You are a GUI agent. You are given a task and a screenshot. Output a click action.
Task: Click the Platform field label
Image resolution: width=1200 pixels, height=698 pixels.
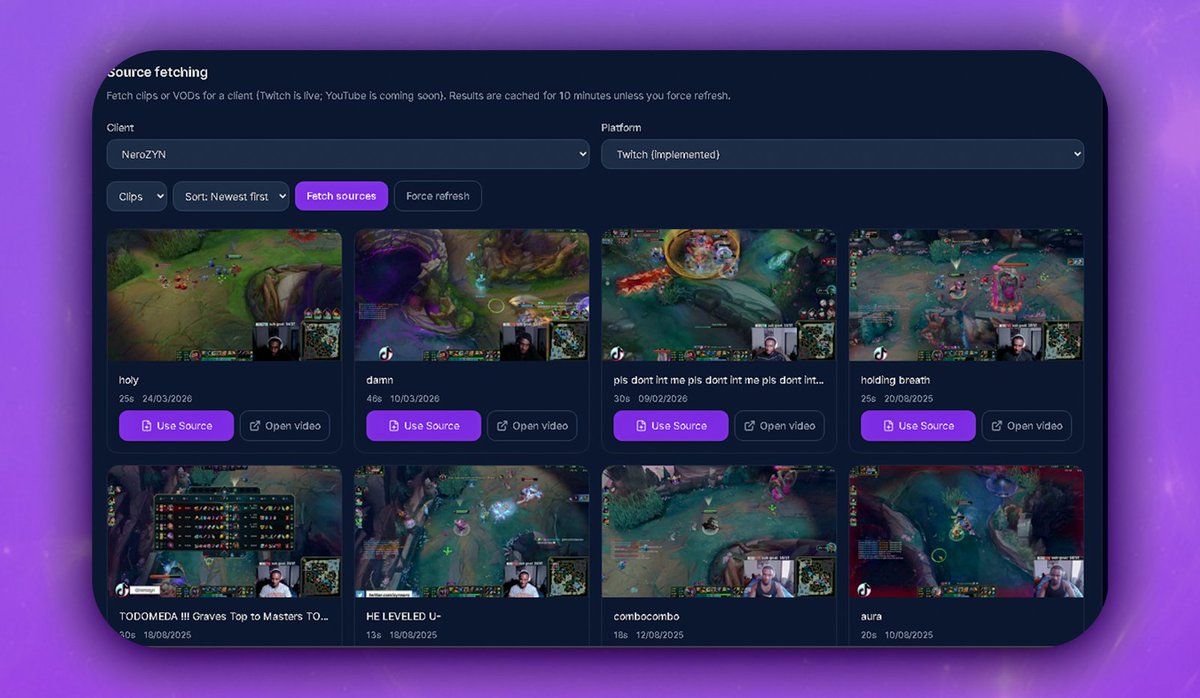621,128
